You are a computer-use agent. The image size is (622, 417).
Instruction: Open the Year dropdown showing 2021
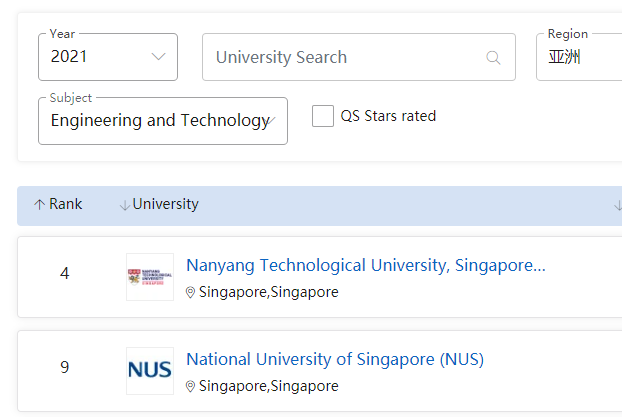[107, 57]
